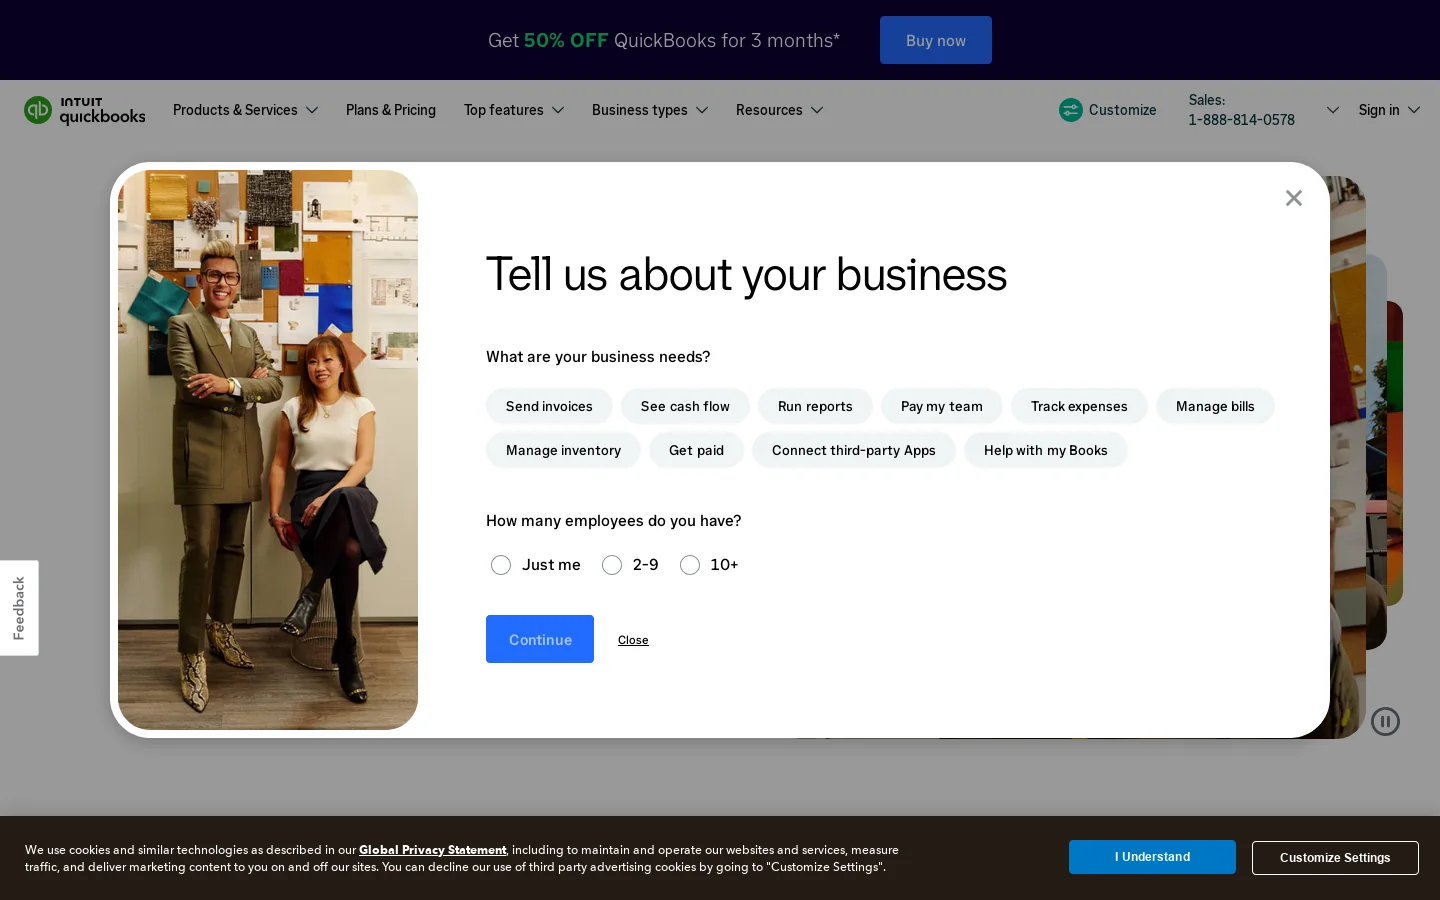
Task: Pause the carousel with the pause icon
Action: click(1385, 721)
